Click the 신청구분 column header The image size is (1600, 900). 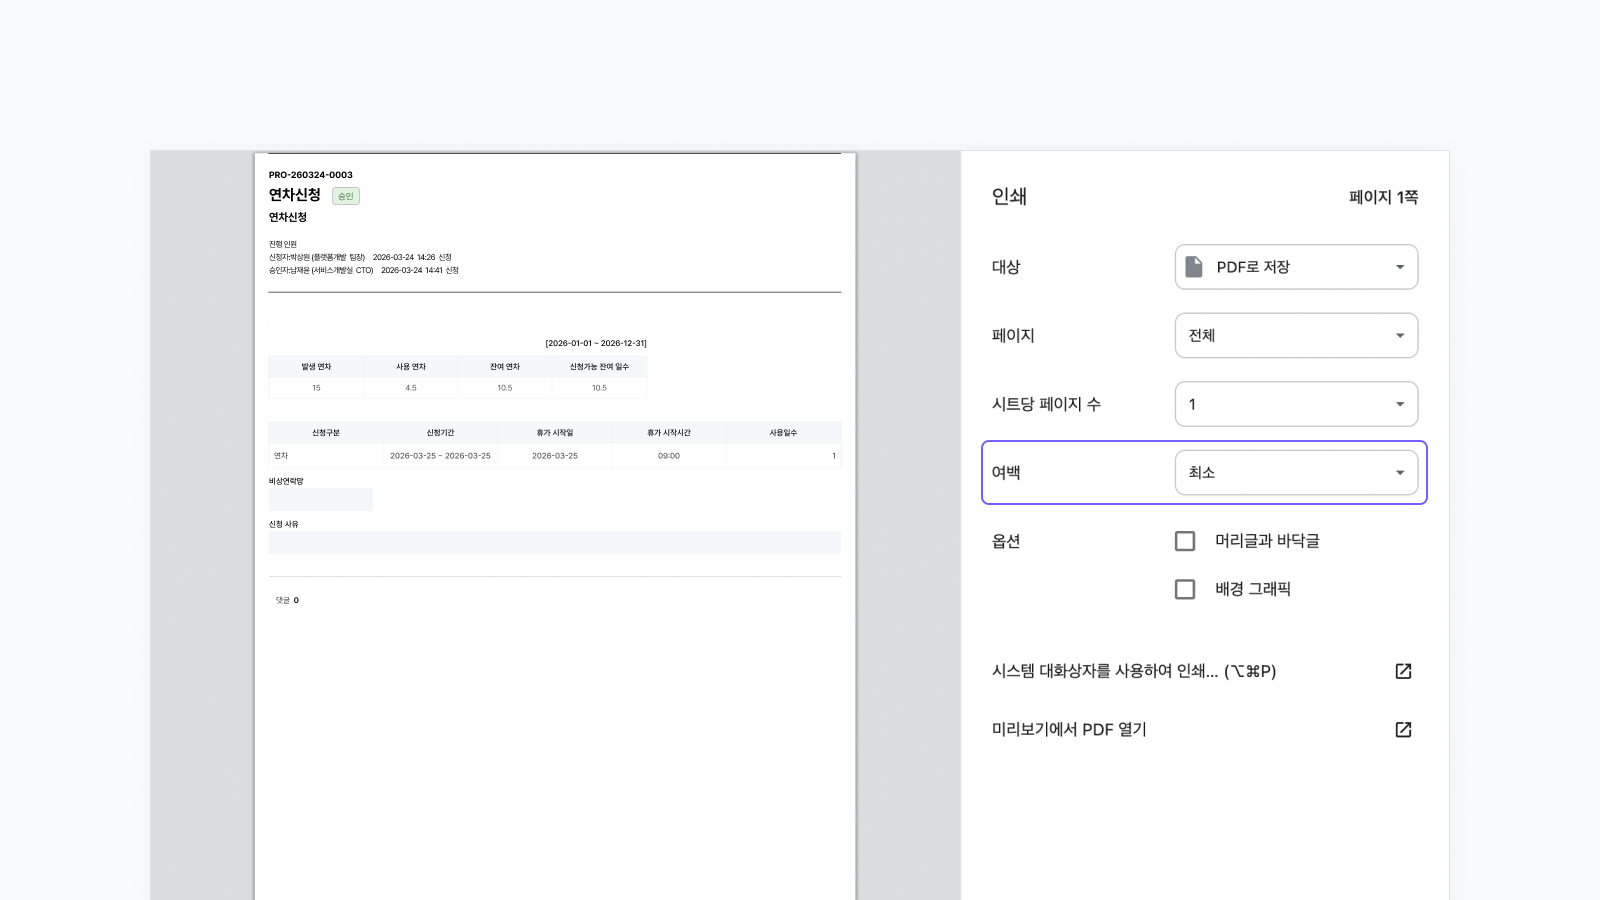pyautogui.click(x=326, y=433)
